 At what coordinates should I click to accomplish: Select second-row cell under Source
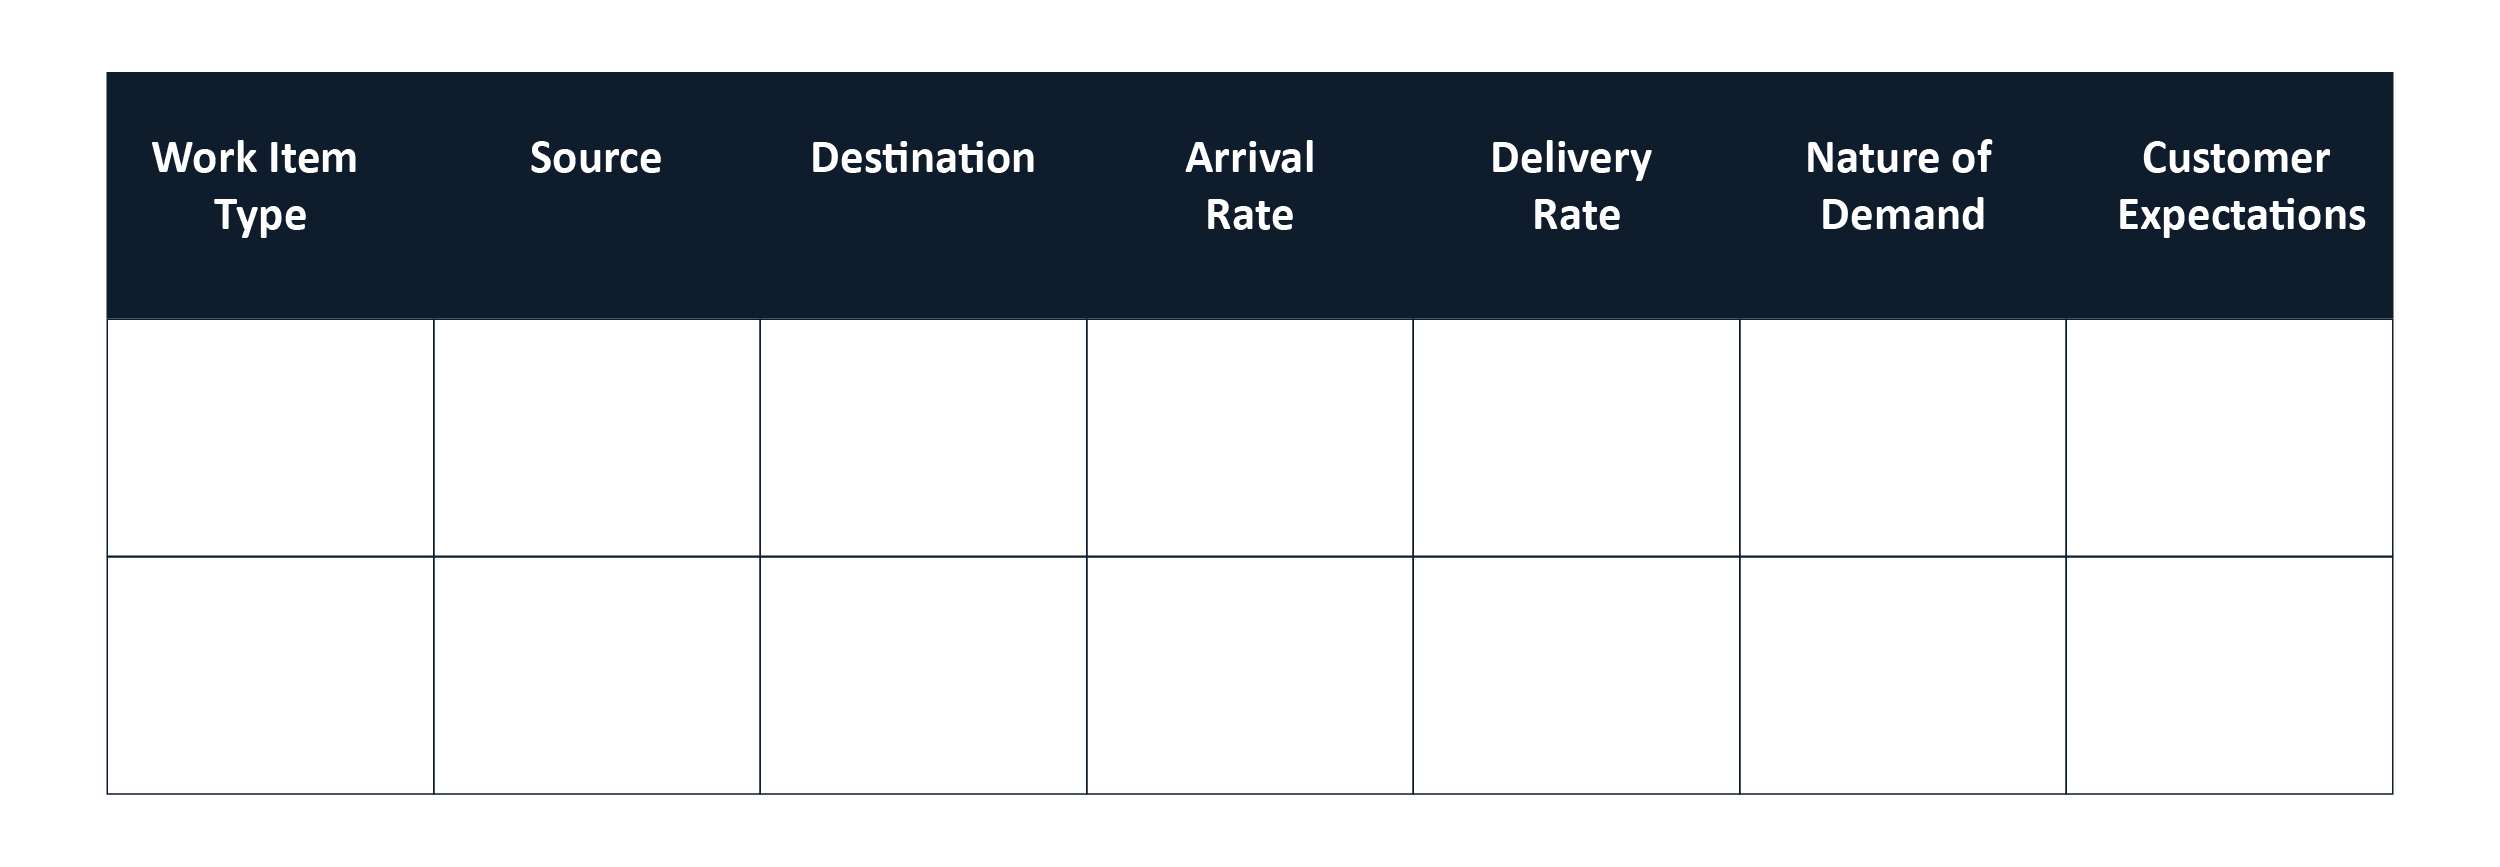coord(597,675)
